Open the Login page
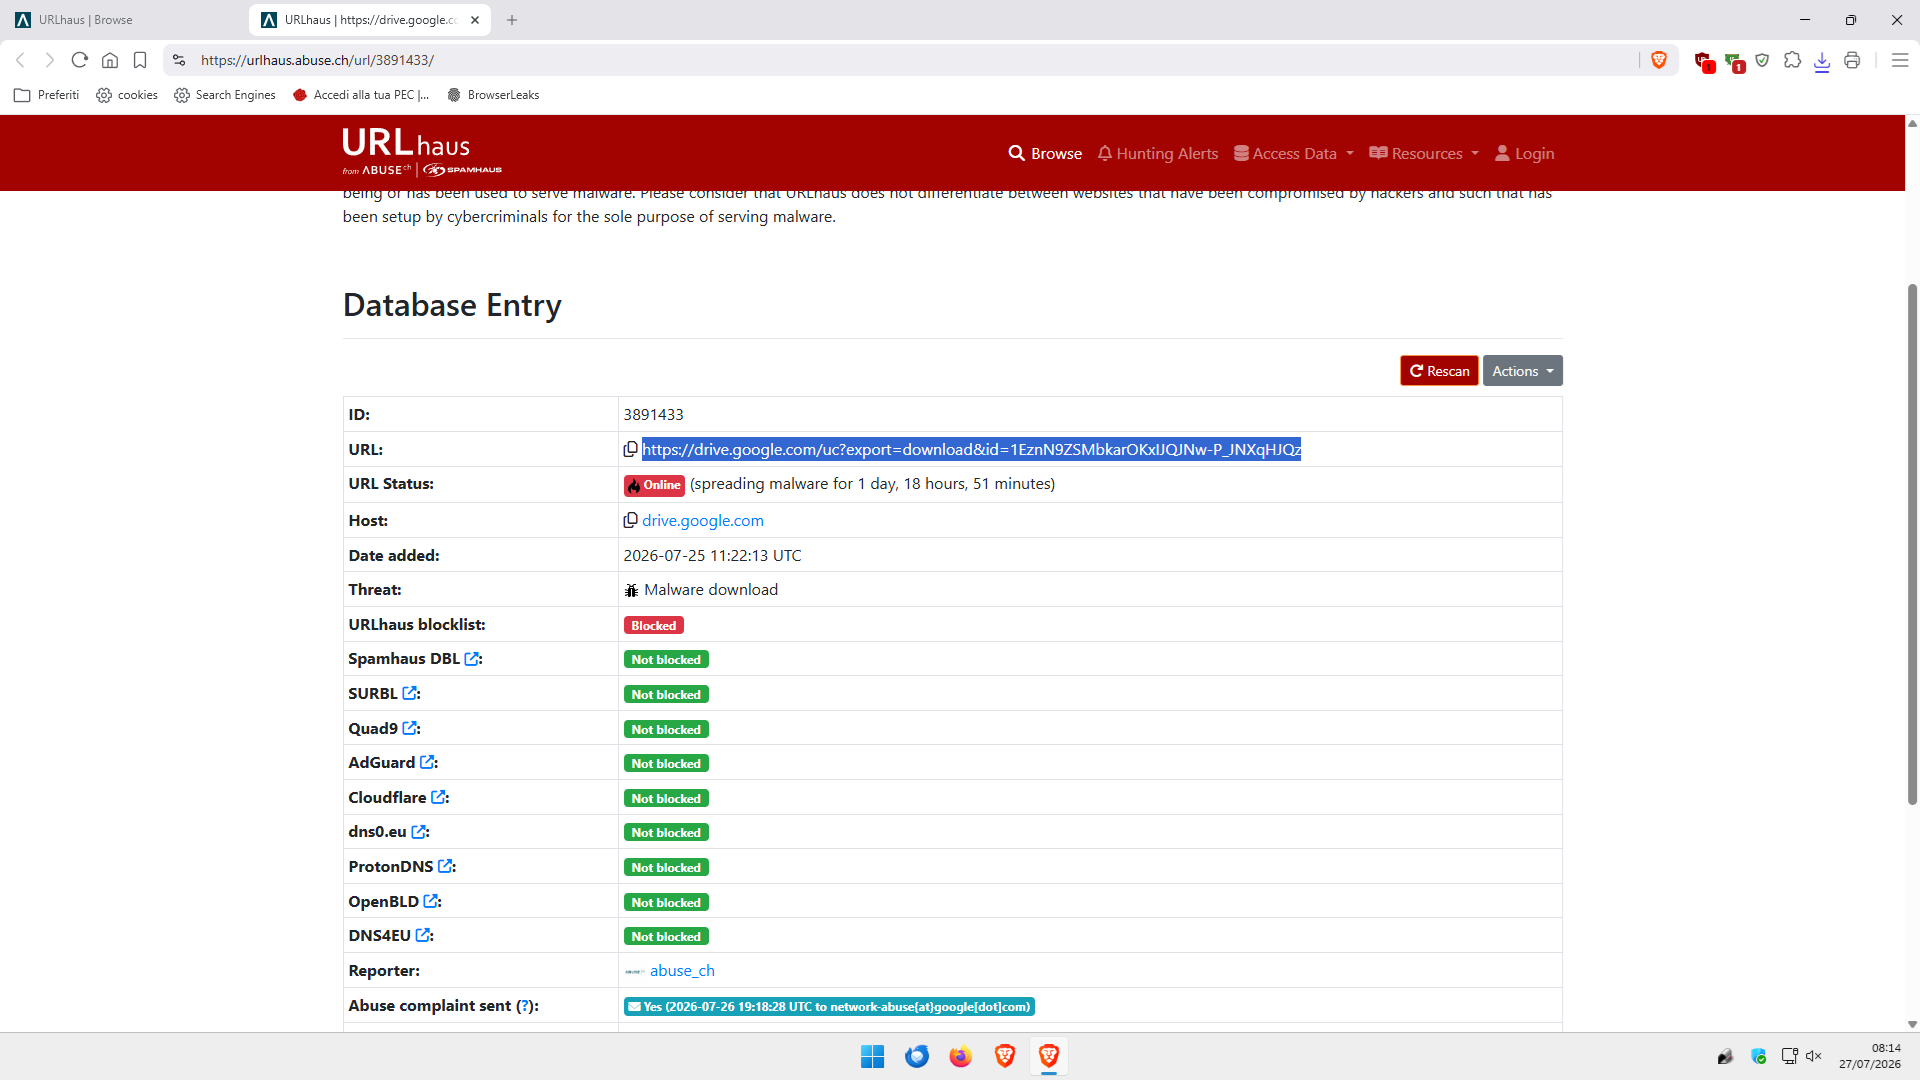This screenshot has height=1080, width=1920. pyautogui.click(x=1524, y=154)
